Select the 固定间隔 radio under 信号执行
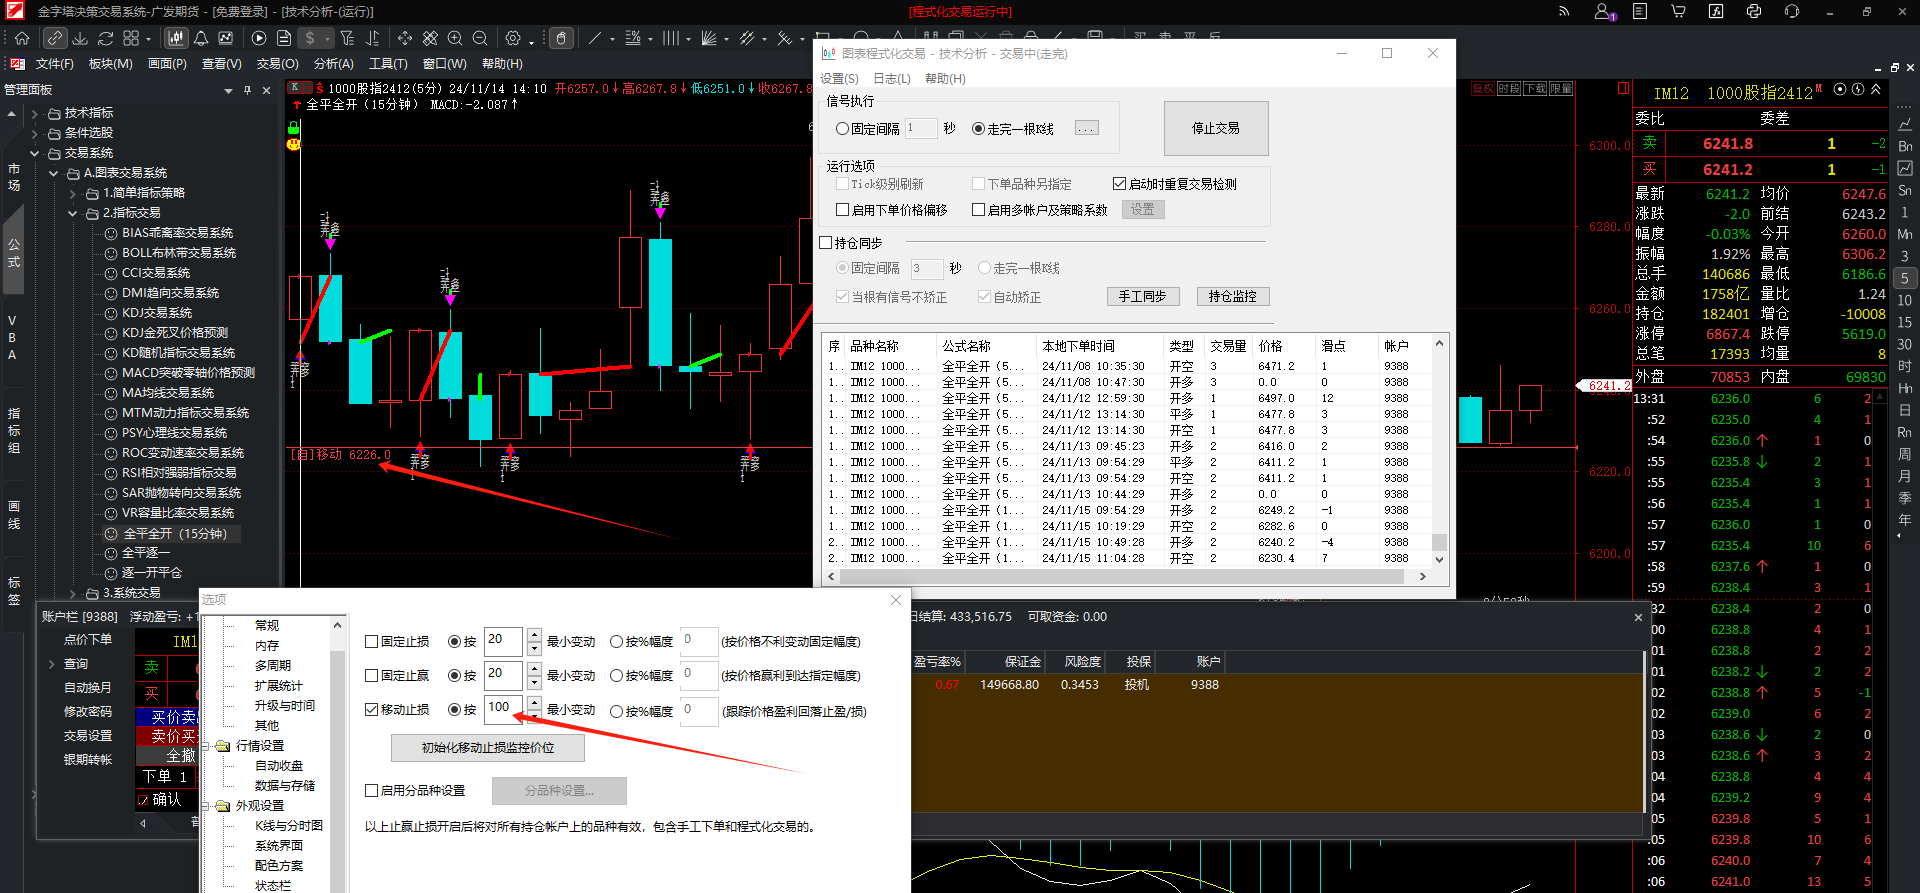 842,129
